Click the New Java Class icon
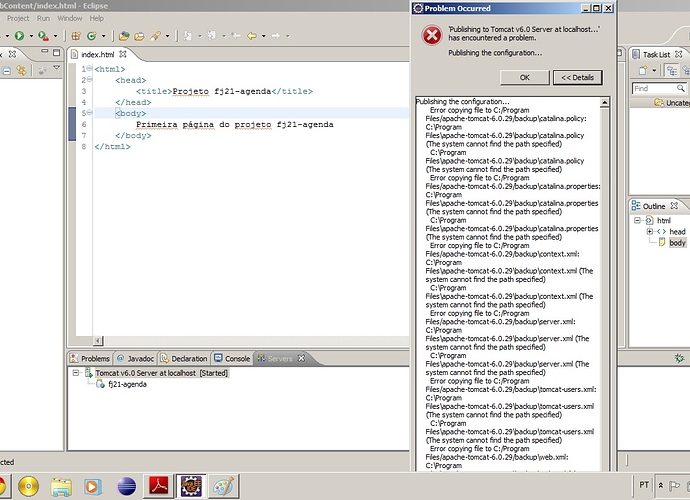The height and width of the screenshot is (500, 690). click(x=92, y=36)
